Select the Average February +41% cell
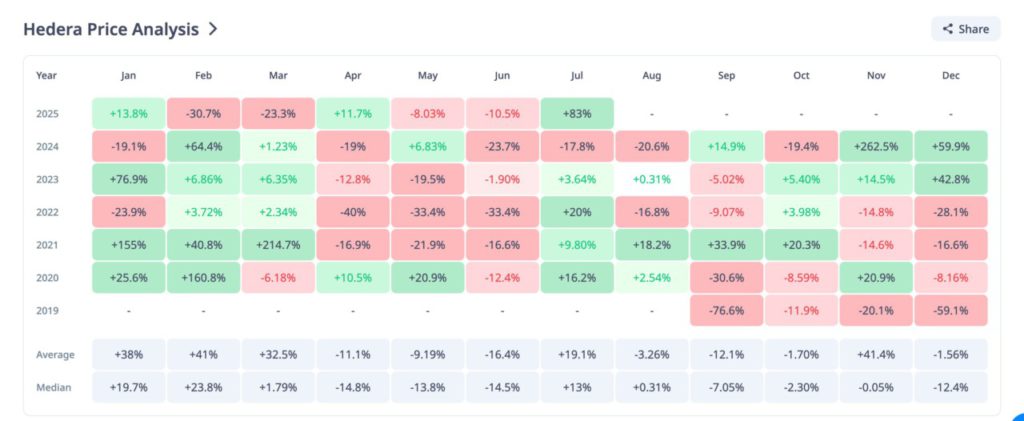This screenshot has width=1024, height=421. pyautogui.click(x=203, y=354)
